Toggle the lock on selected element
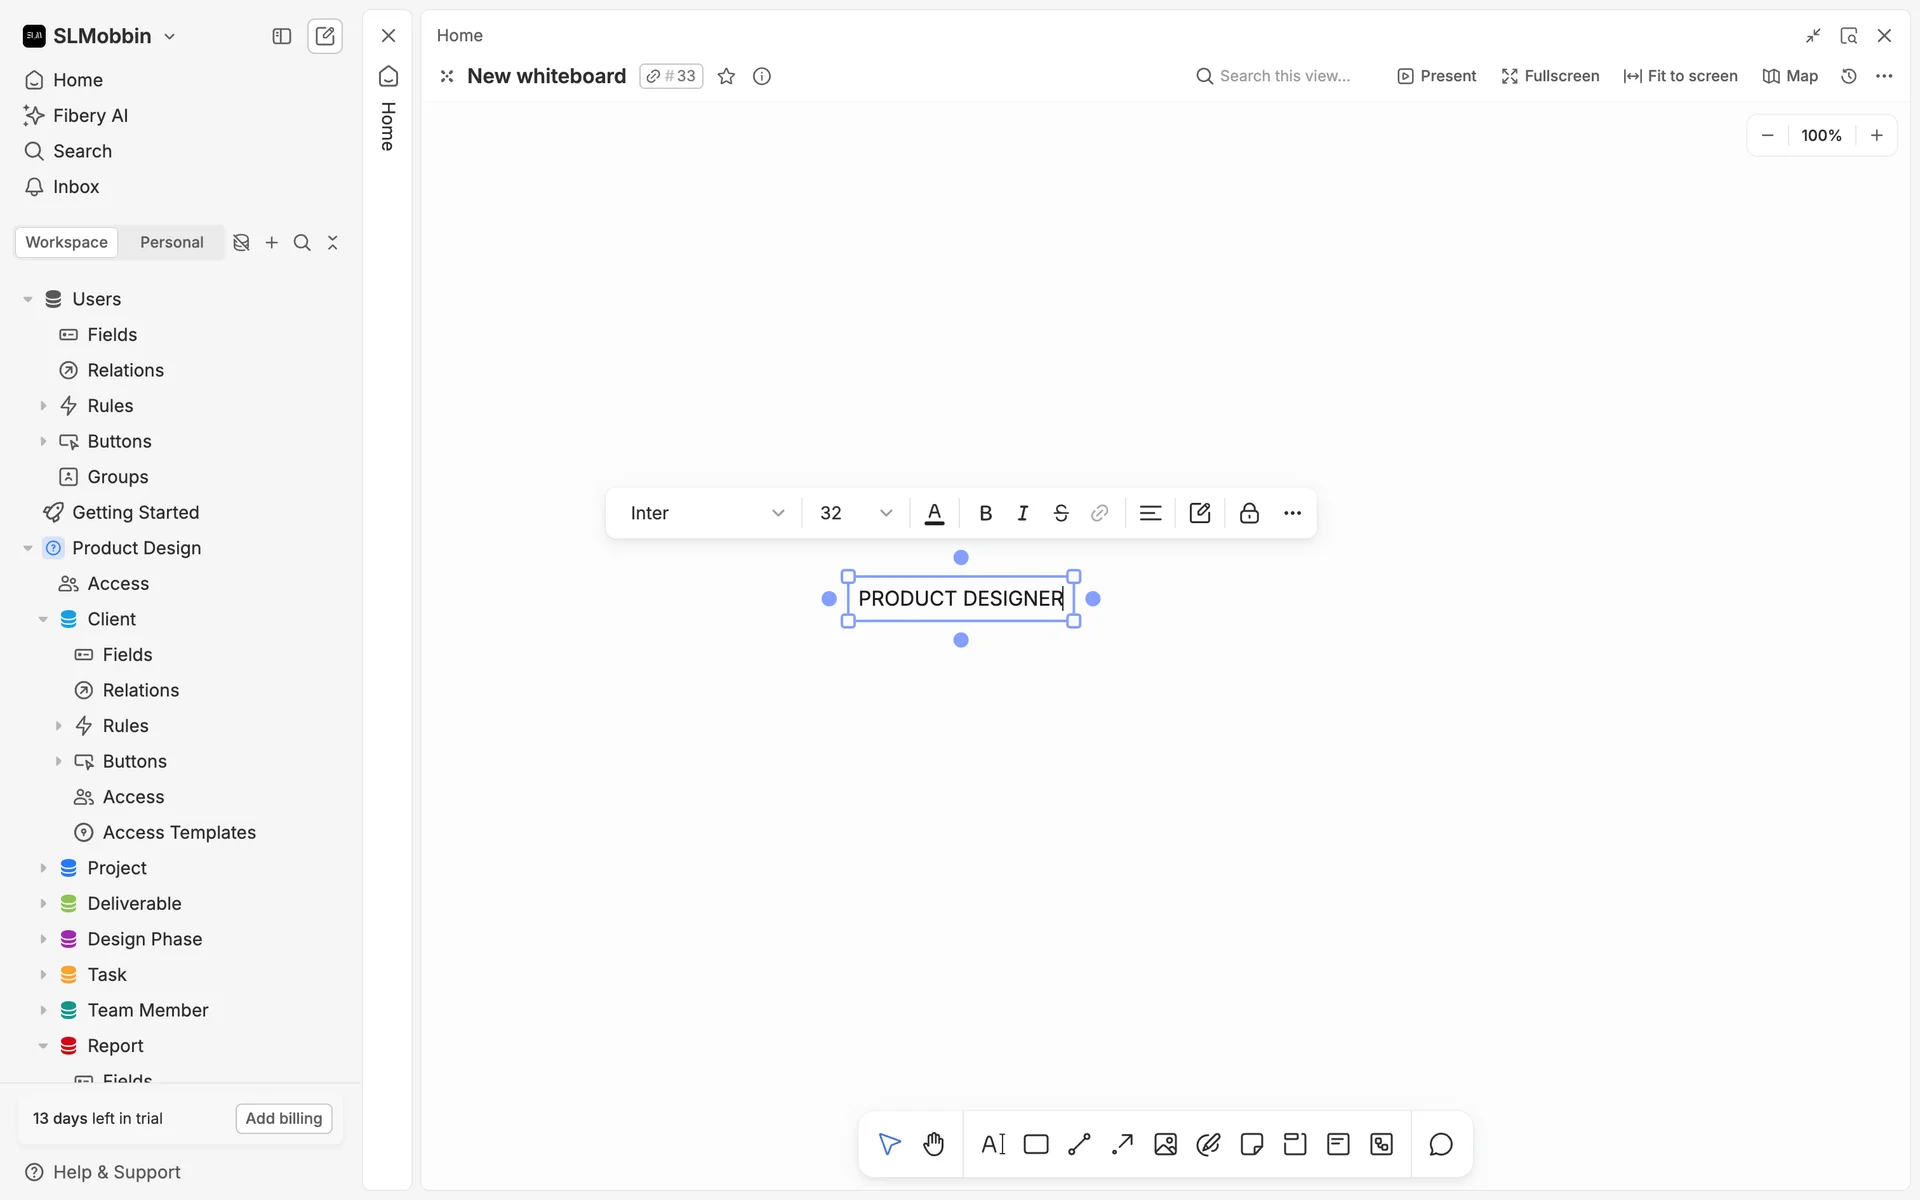 1249,513
